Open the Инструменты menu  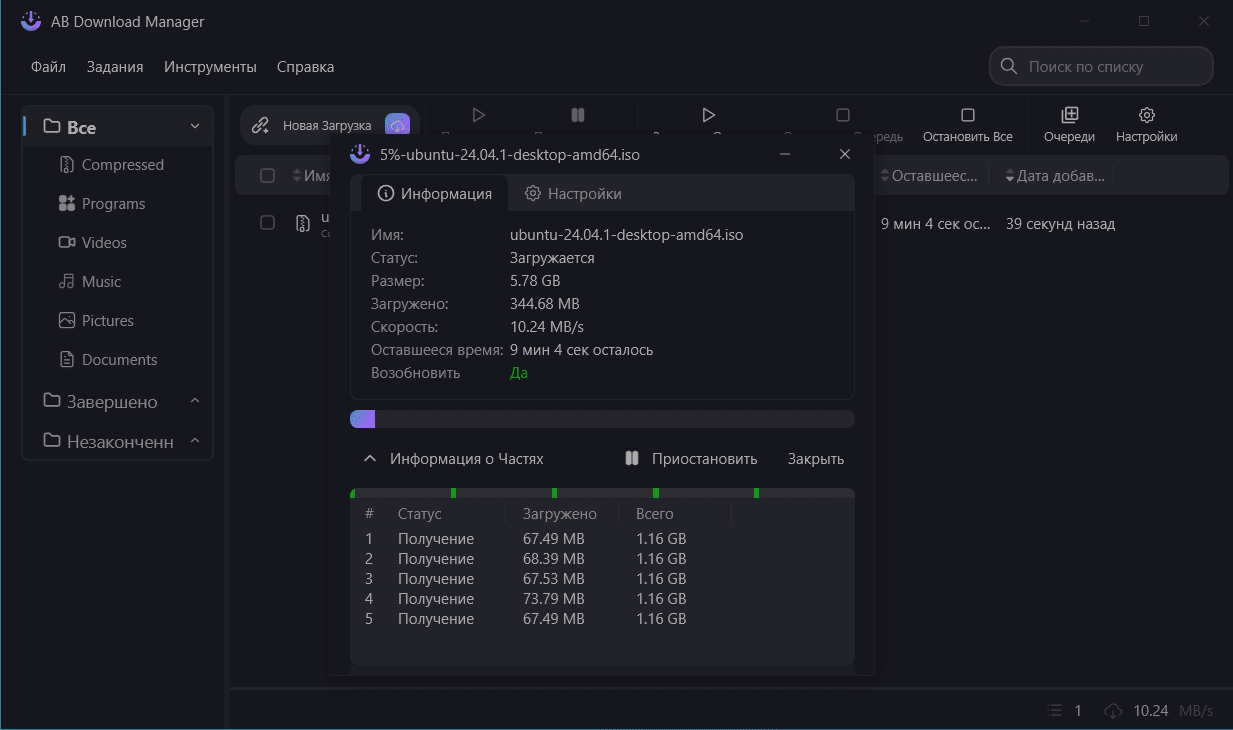pyautogui.click(x=211, y=67)
